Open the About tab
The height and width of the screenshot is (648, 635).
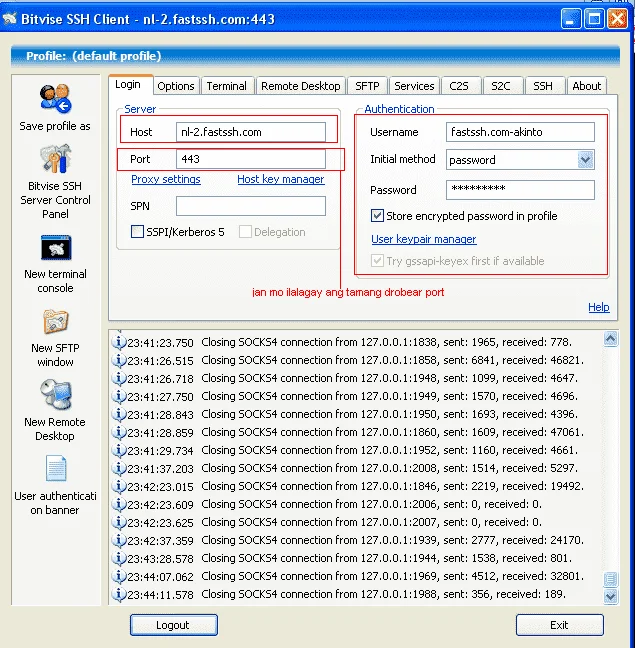pos(587,86)
